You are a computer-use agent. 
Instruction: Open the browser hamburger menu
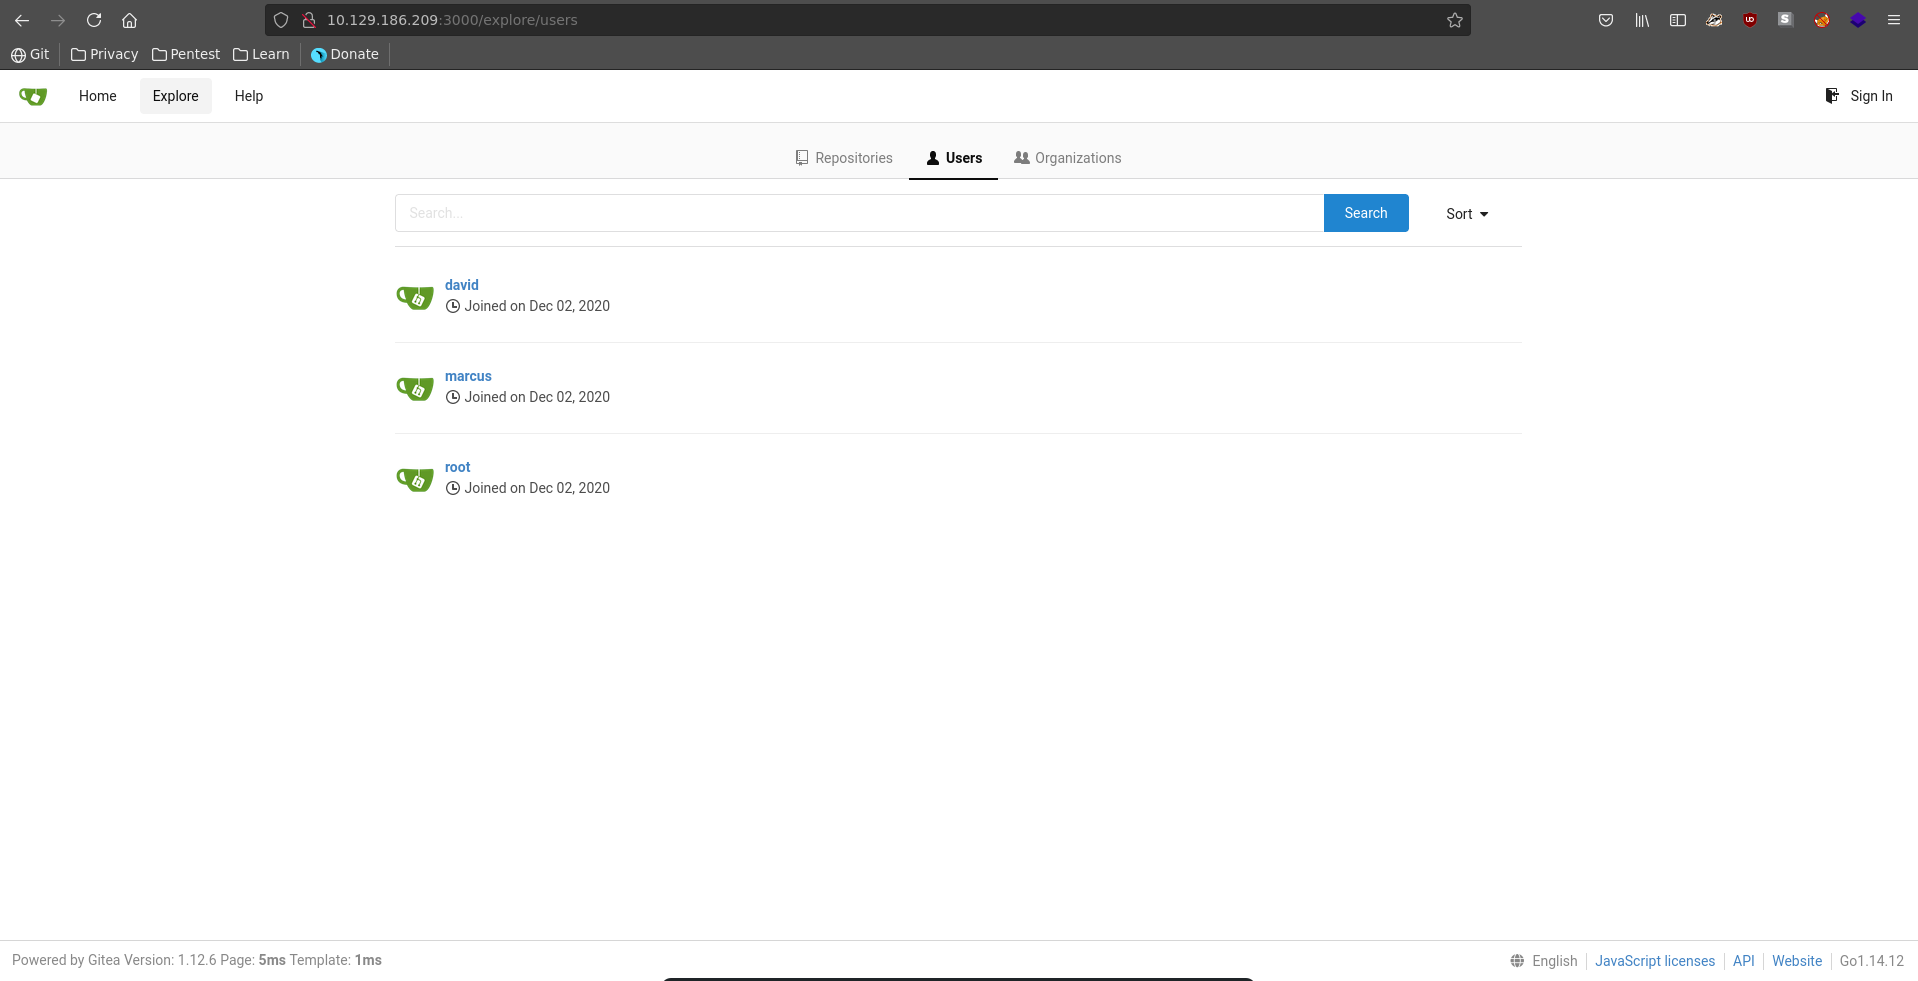pos(1893,20)
